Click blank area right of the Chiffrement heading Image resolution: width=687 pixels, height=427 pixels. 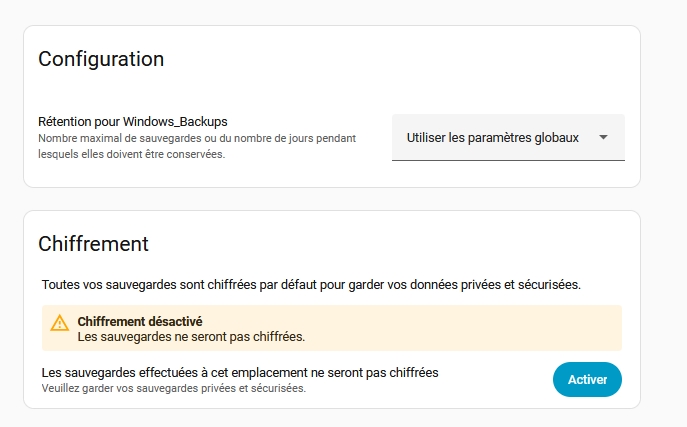400,244
